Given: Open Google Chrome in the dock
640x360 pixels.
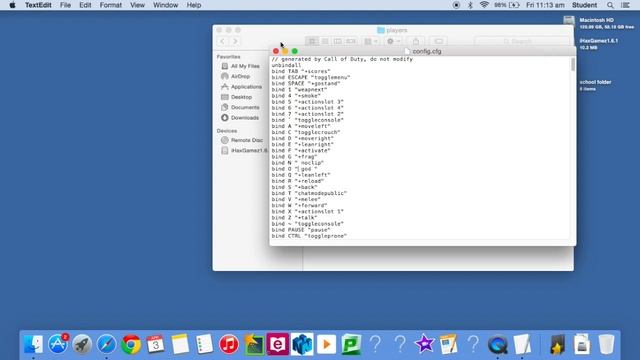Looking at the screenshot, I should click(x=131, y=344).
